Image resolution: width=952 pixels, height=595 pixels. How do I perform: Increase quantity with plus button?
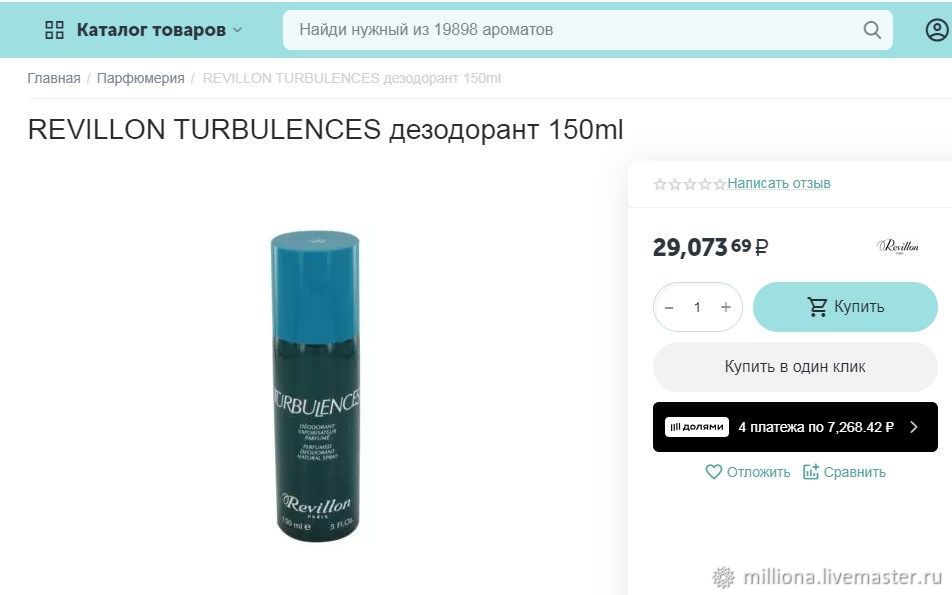click(726, 307)
